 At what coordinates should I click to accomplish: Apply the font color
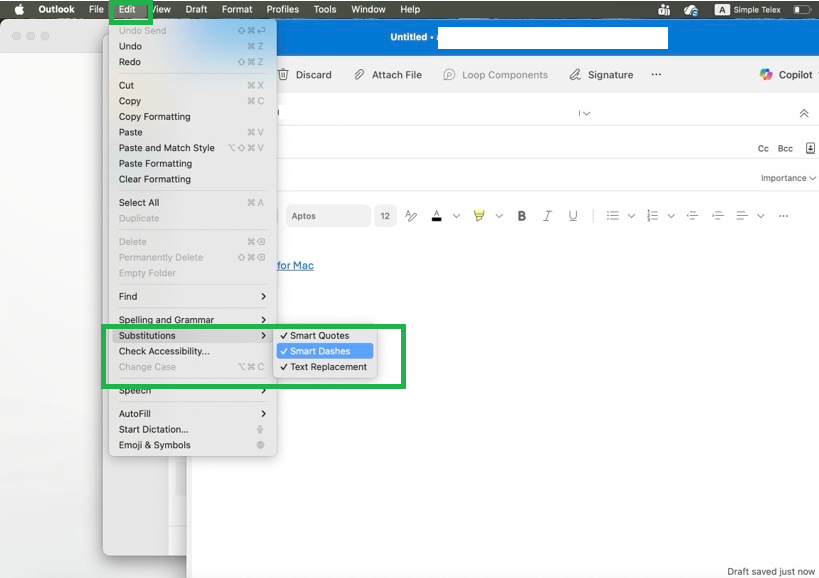point(437,216)
